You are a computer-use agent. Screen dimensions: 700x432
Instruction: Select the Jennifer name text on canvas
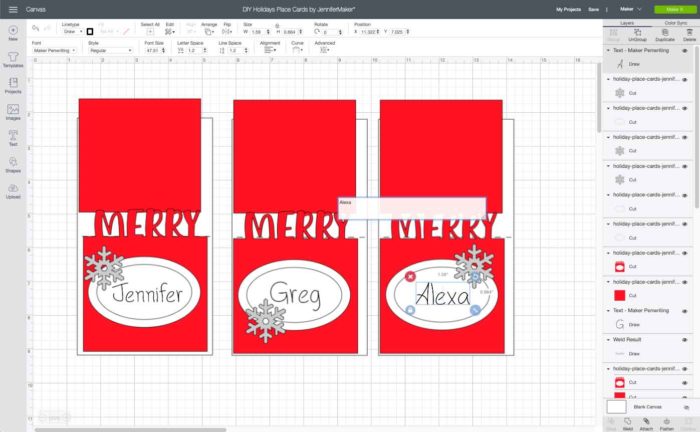point(147,294)
